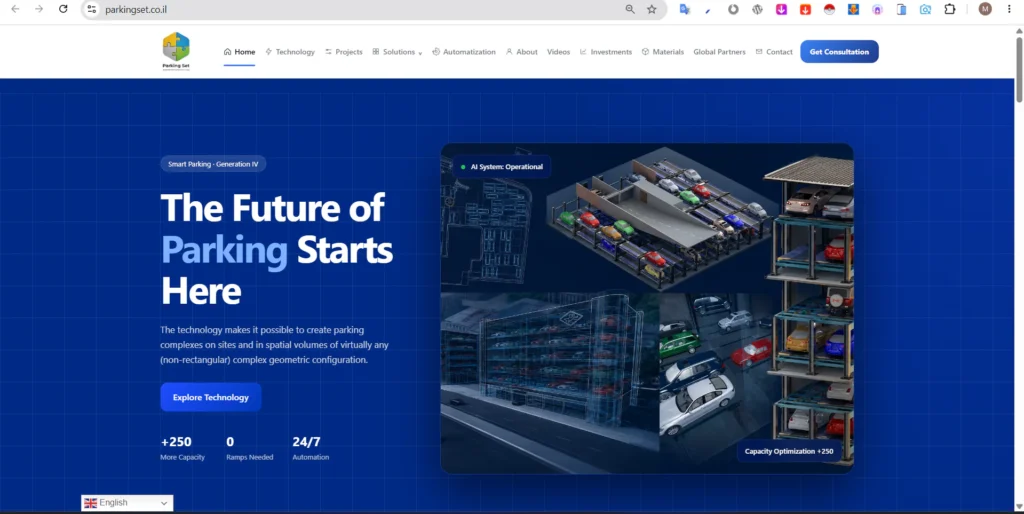Go back with the browser back arrow
Screen dimensions: 1024x514
click(15, 9)
